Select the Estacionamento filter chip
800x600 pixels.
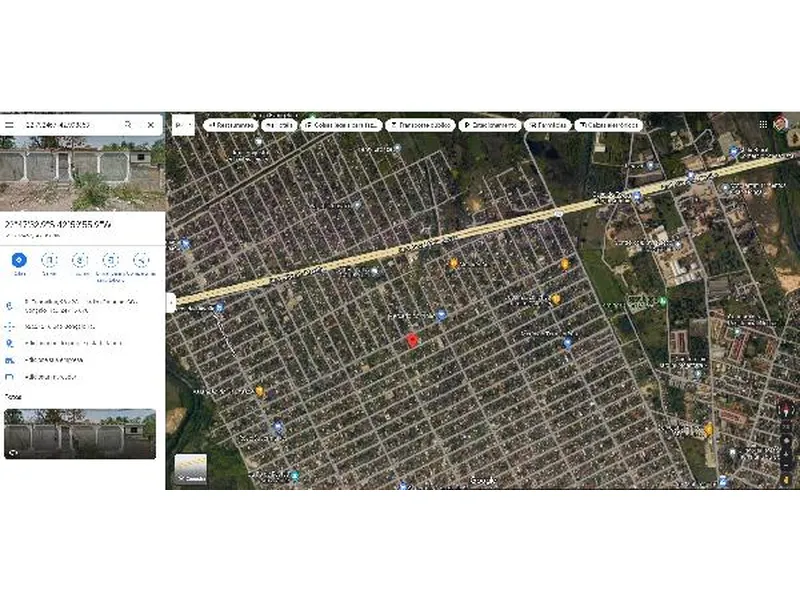[x=490, y=125]
